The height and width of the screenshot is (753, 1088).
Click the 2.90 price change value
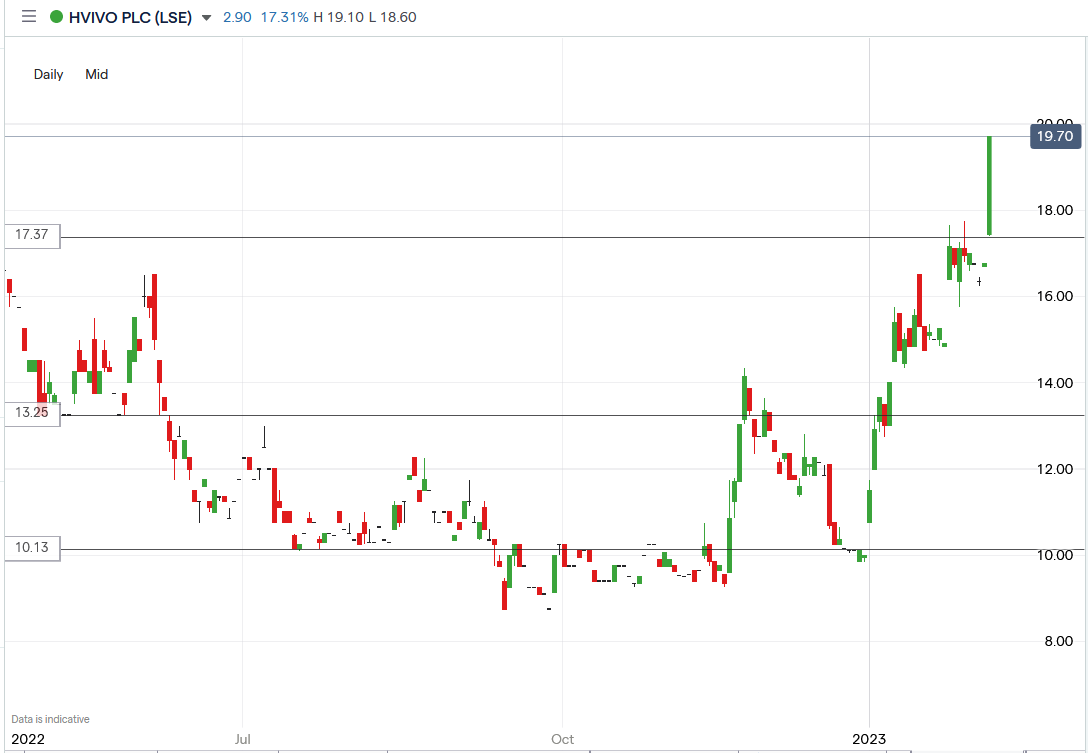[x=237, y=17]
